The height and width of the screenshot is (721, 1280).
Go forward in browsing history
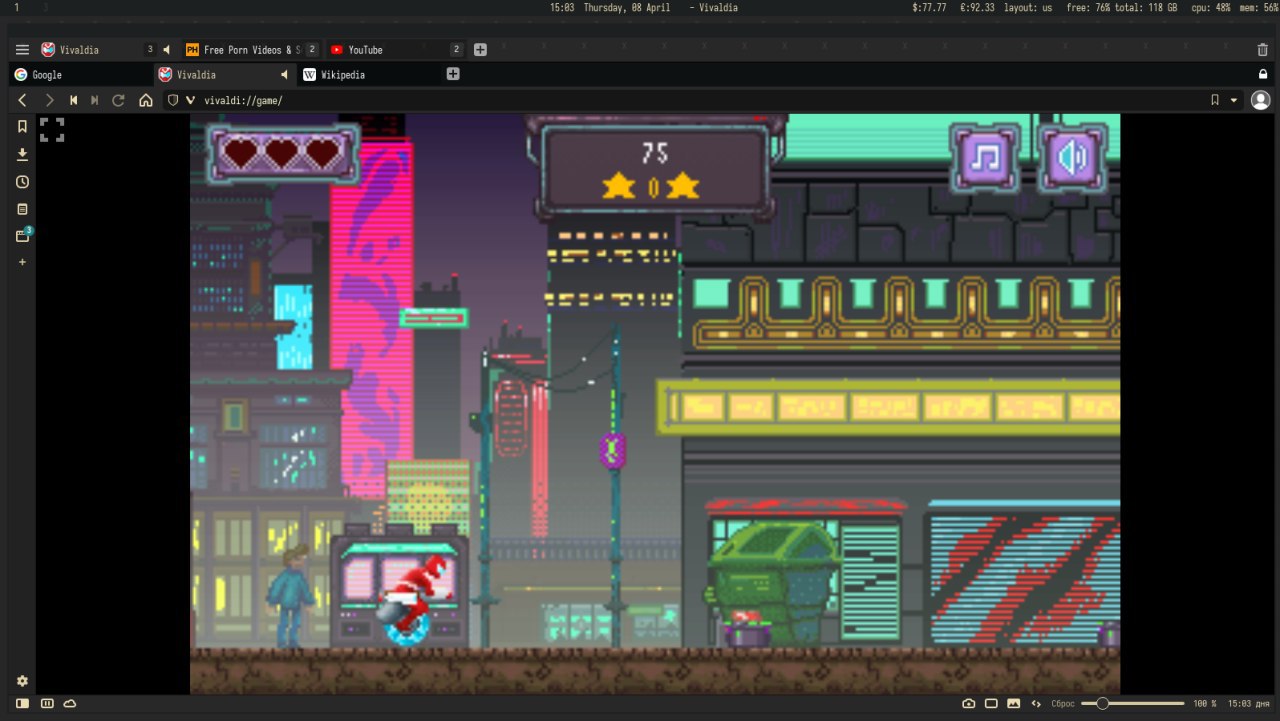point(49,100)
